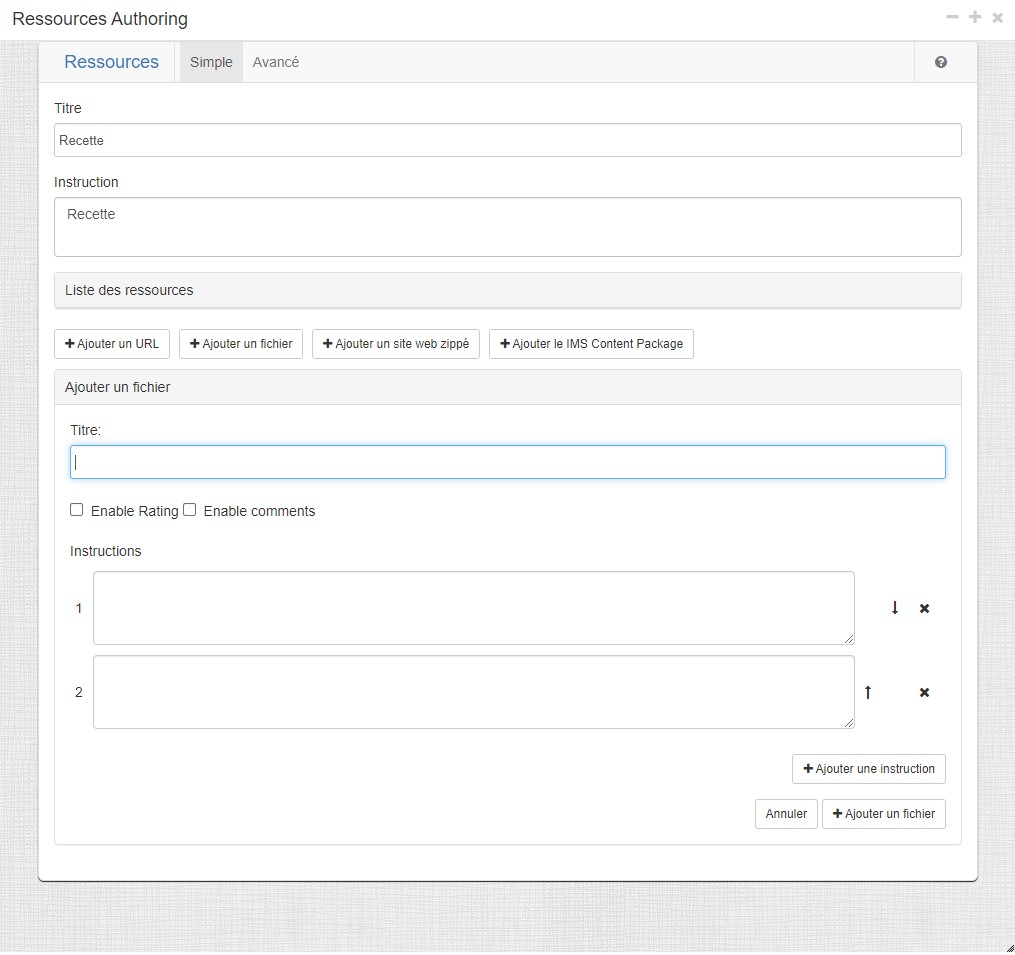Screen dimensions: 1015x955
Task: Click the window resize grip corner
Action: click(1009, 948)
